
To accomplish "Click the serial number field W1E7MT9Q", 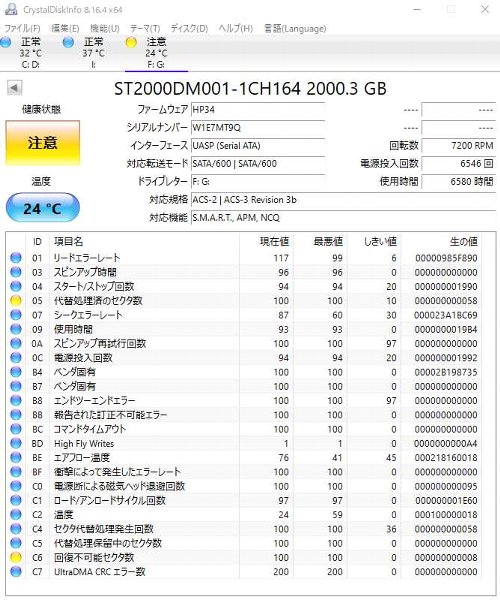I will (258, 127).
